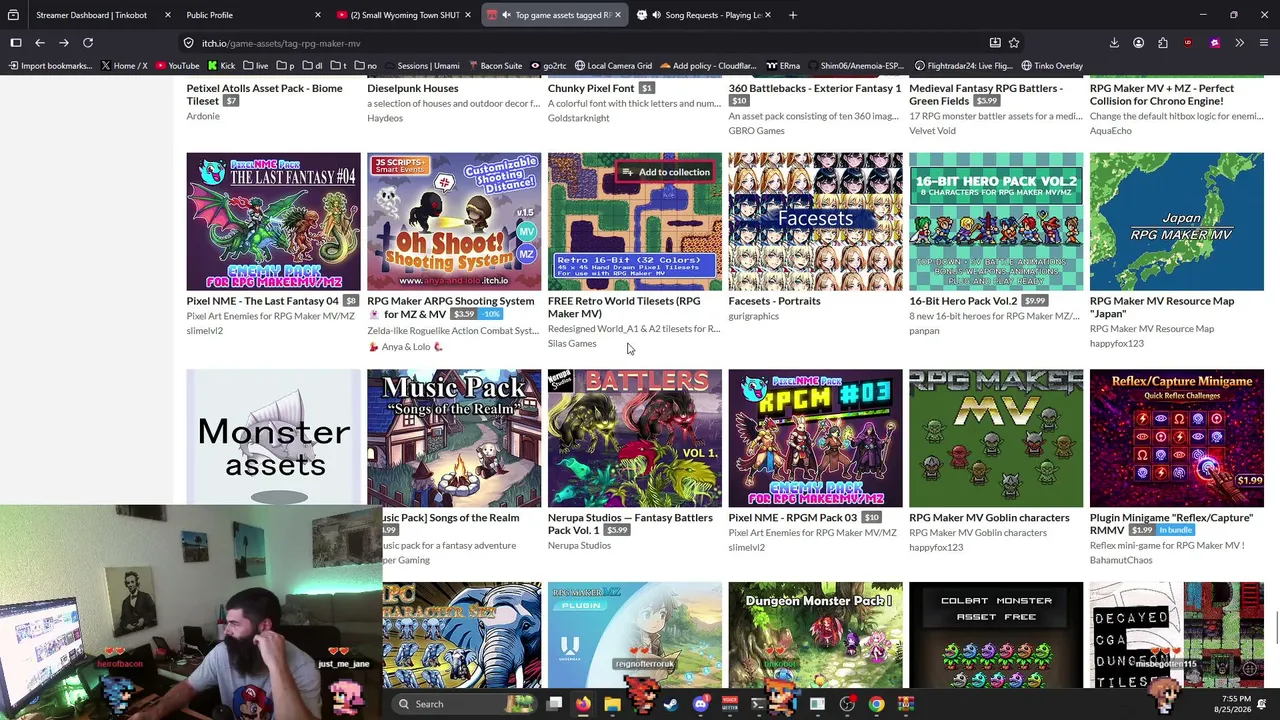Open the Bacon Suite bookmark
Viewport: 1280px width, 720px height.
494,66
